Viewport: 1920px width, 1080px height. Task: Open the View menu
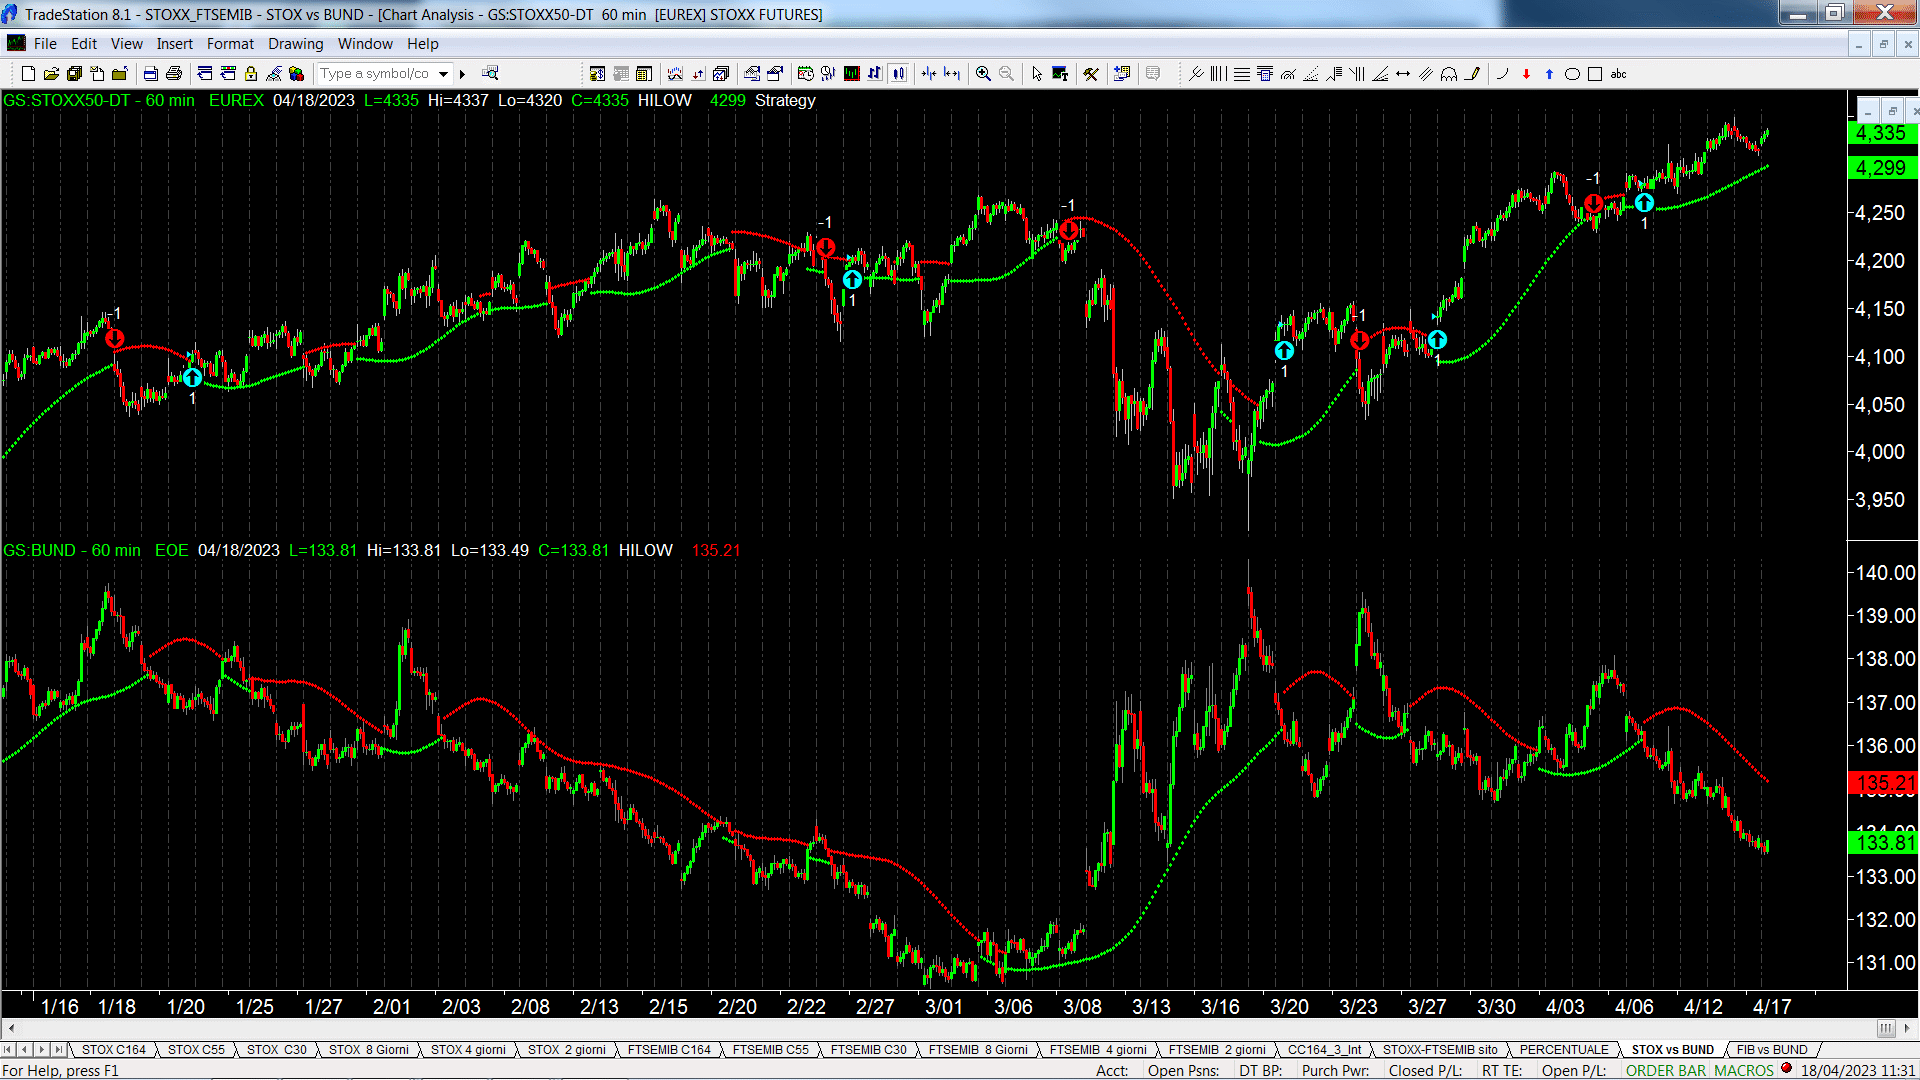pos(127,44)
